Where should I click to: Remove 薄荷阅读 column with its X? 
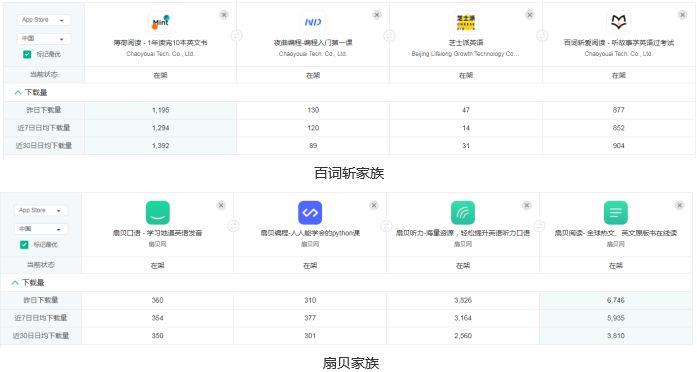click(x=224, y=15)
